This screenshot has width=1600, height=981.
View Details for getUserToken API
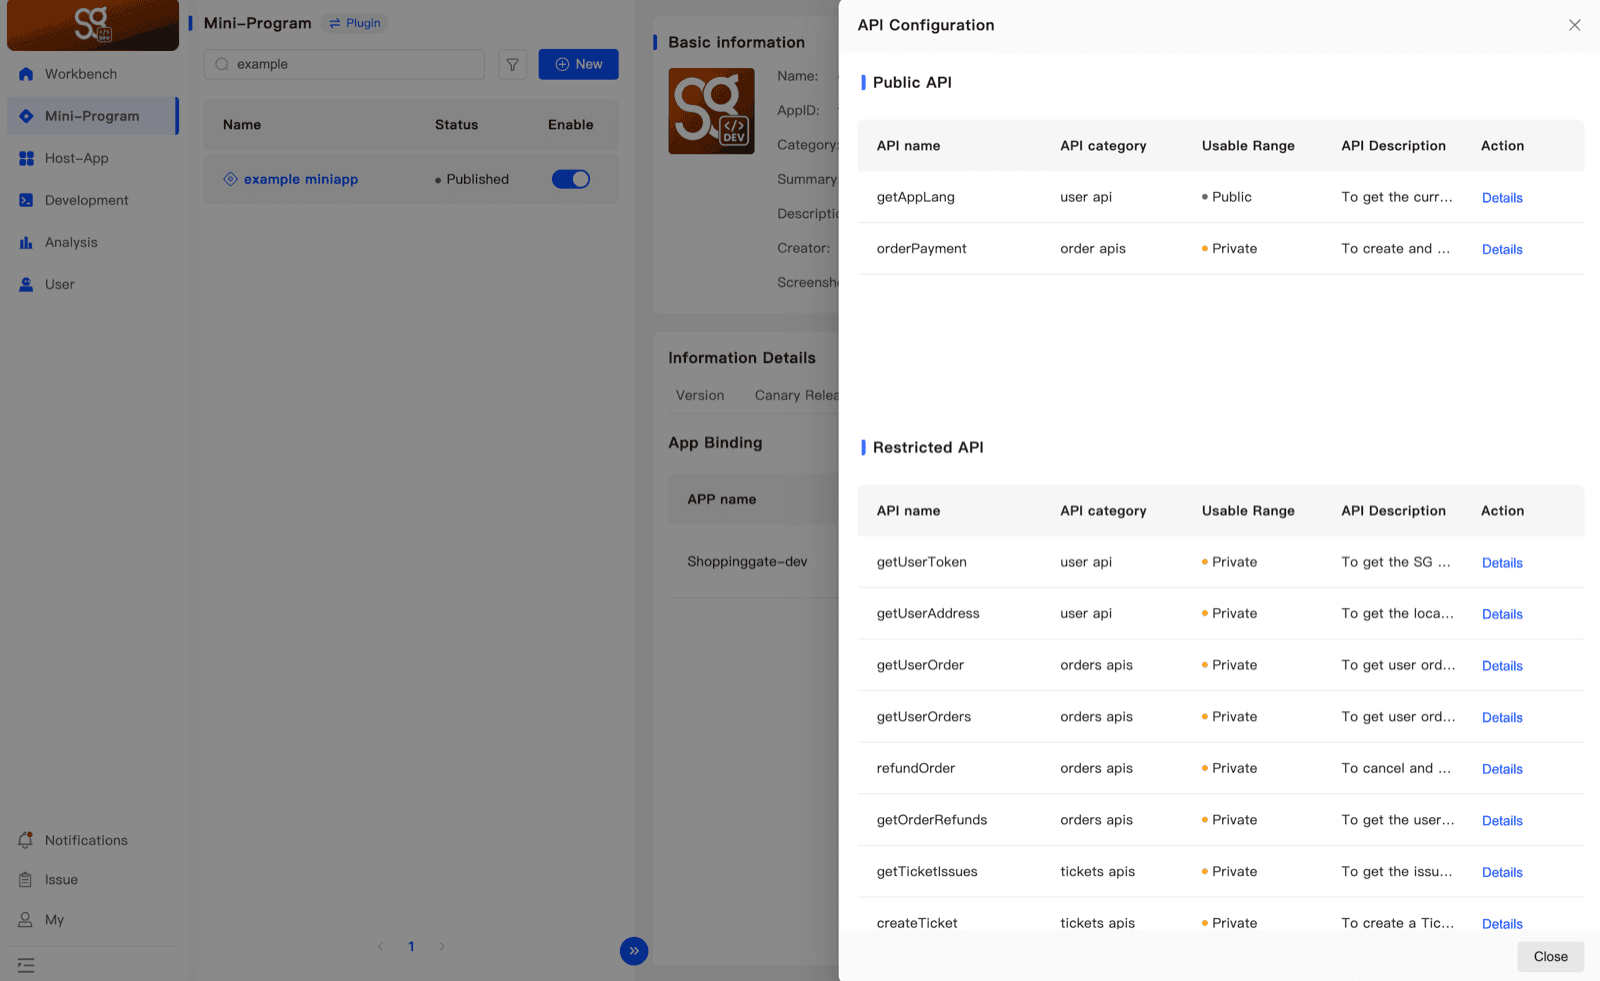pos(1502,563)
